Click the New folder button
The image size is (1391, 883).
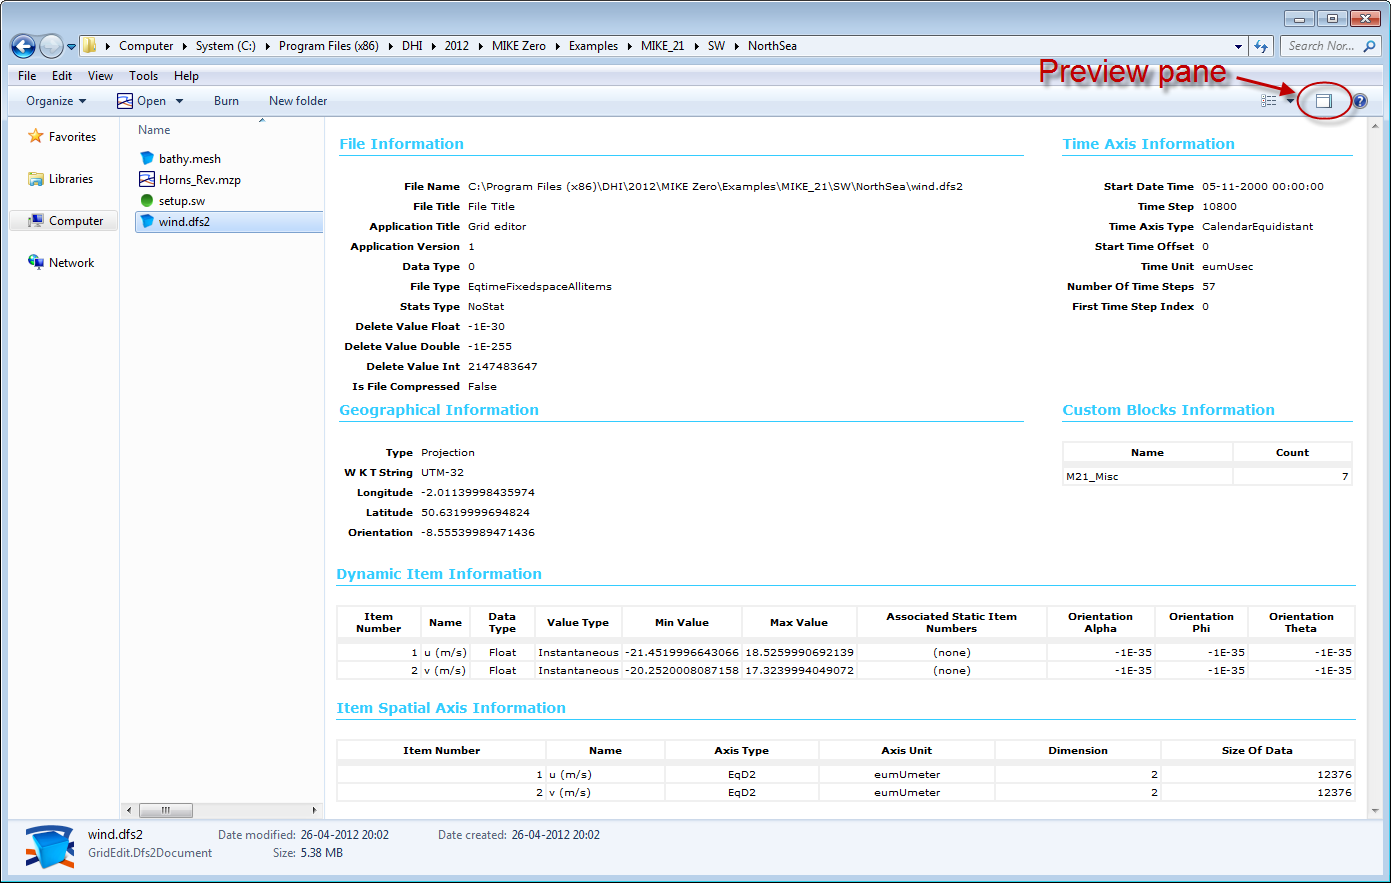click(x=298, y=101)
